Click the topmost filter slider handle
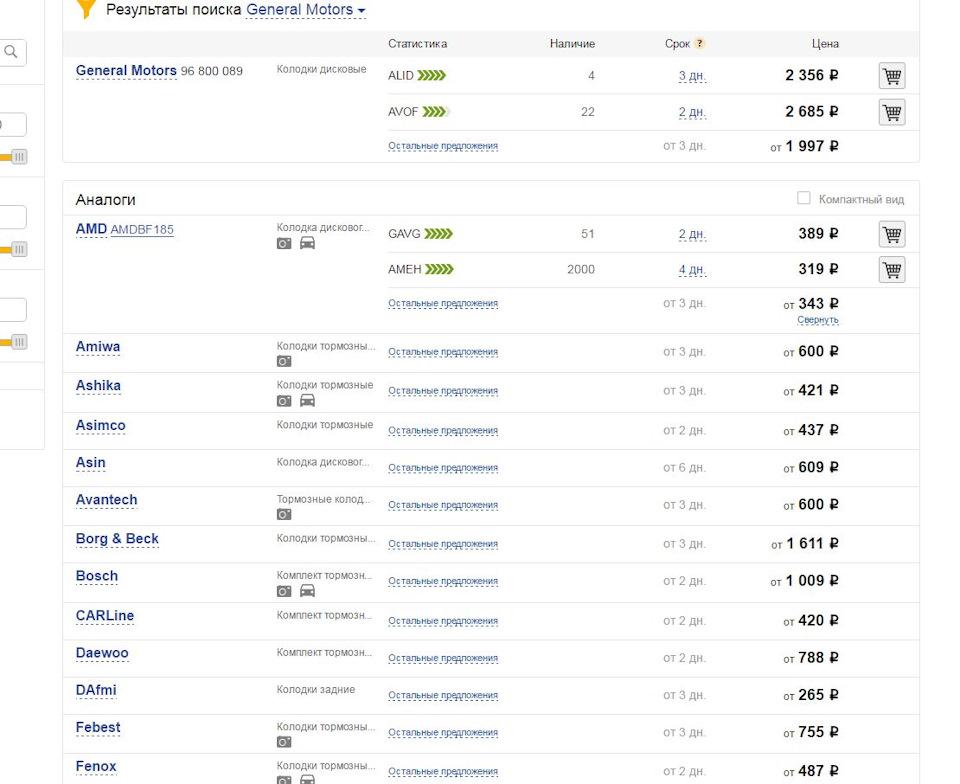Image resolution: width=960 pixels, height=784 pixels. (x=18, y=157)
